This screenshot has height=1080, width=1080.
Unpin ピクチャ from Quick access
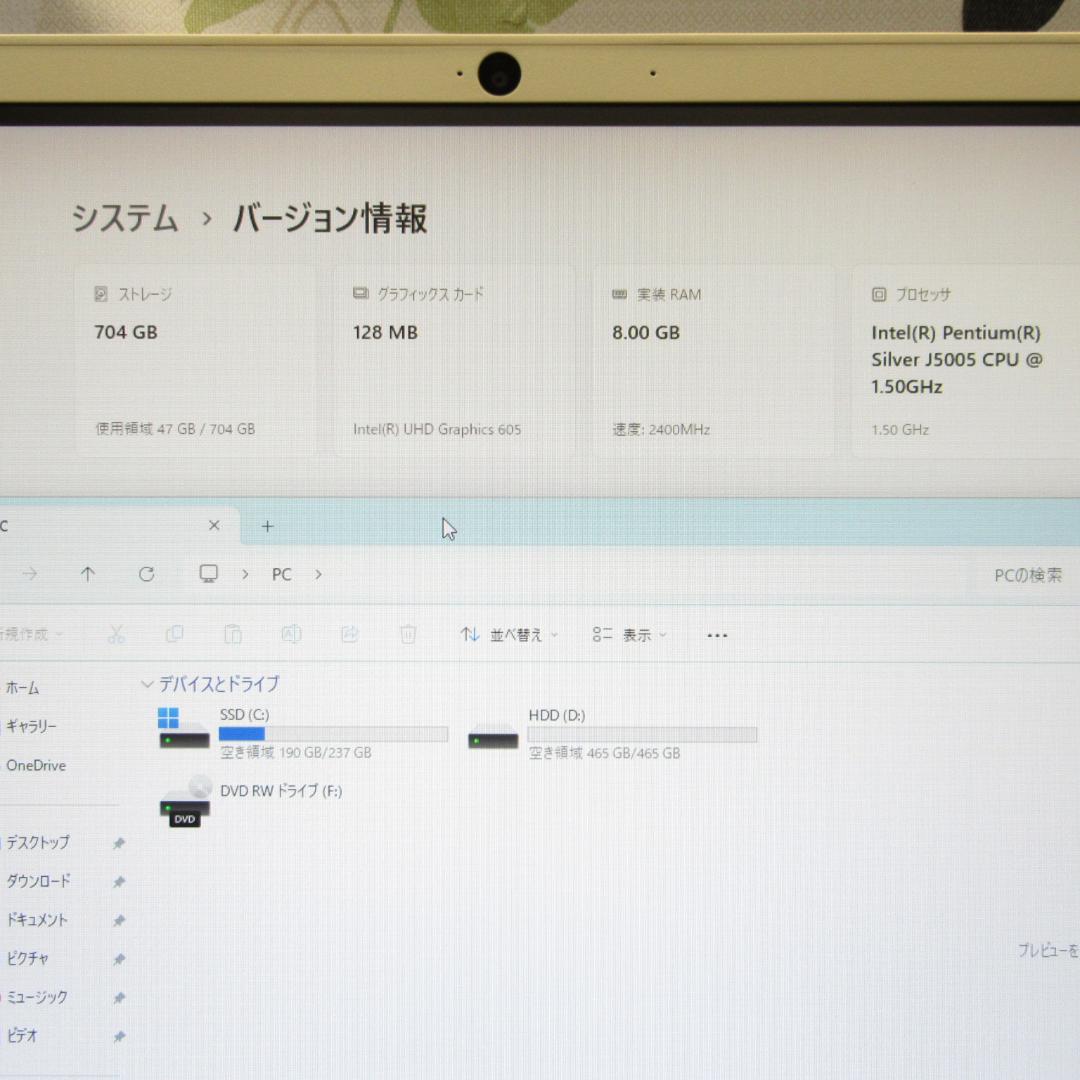click(x=119, y=958)
